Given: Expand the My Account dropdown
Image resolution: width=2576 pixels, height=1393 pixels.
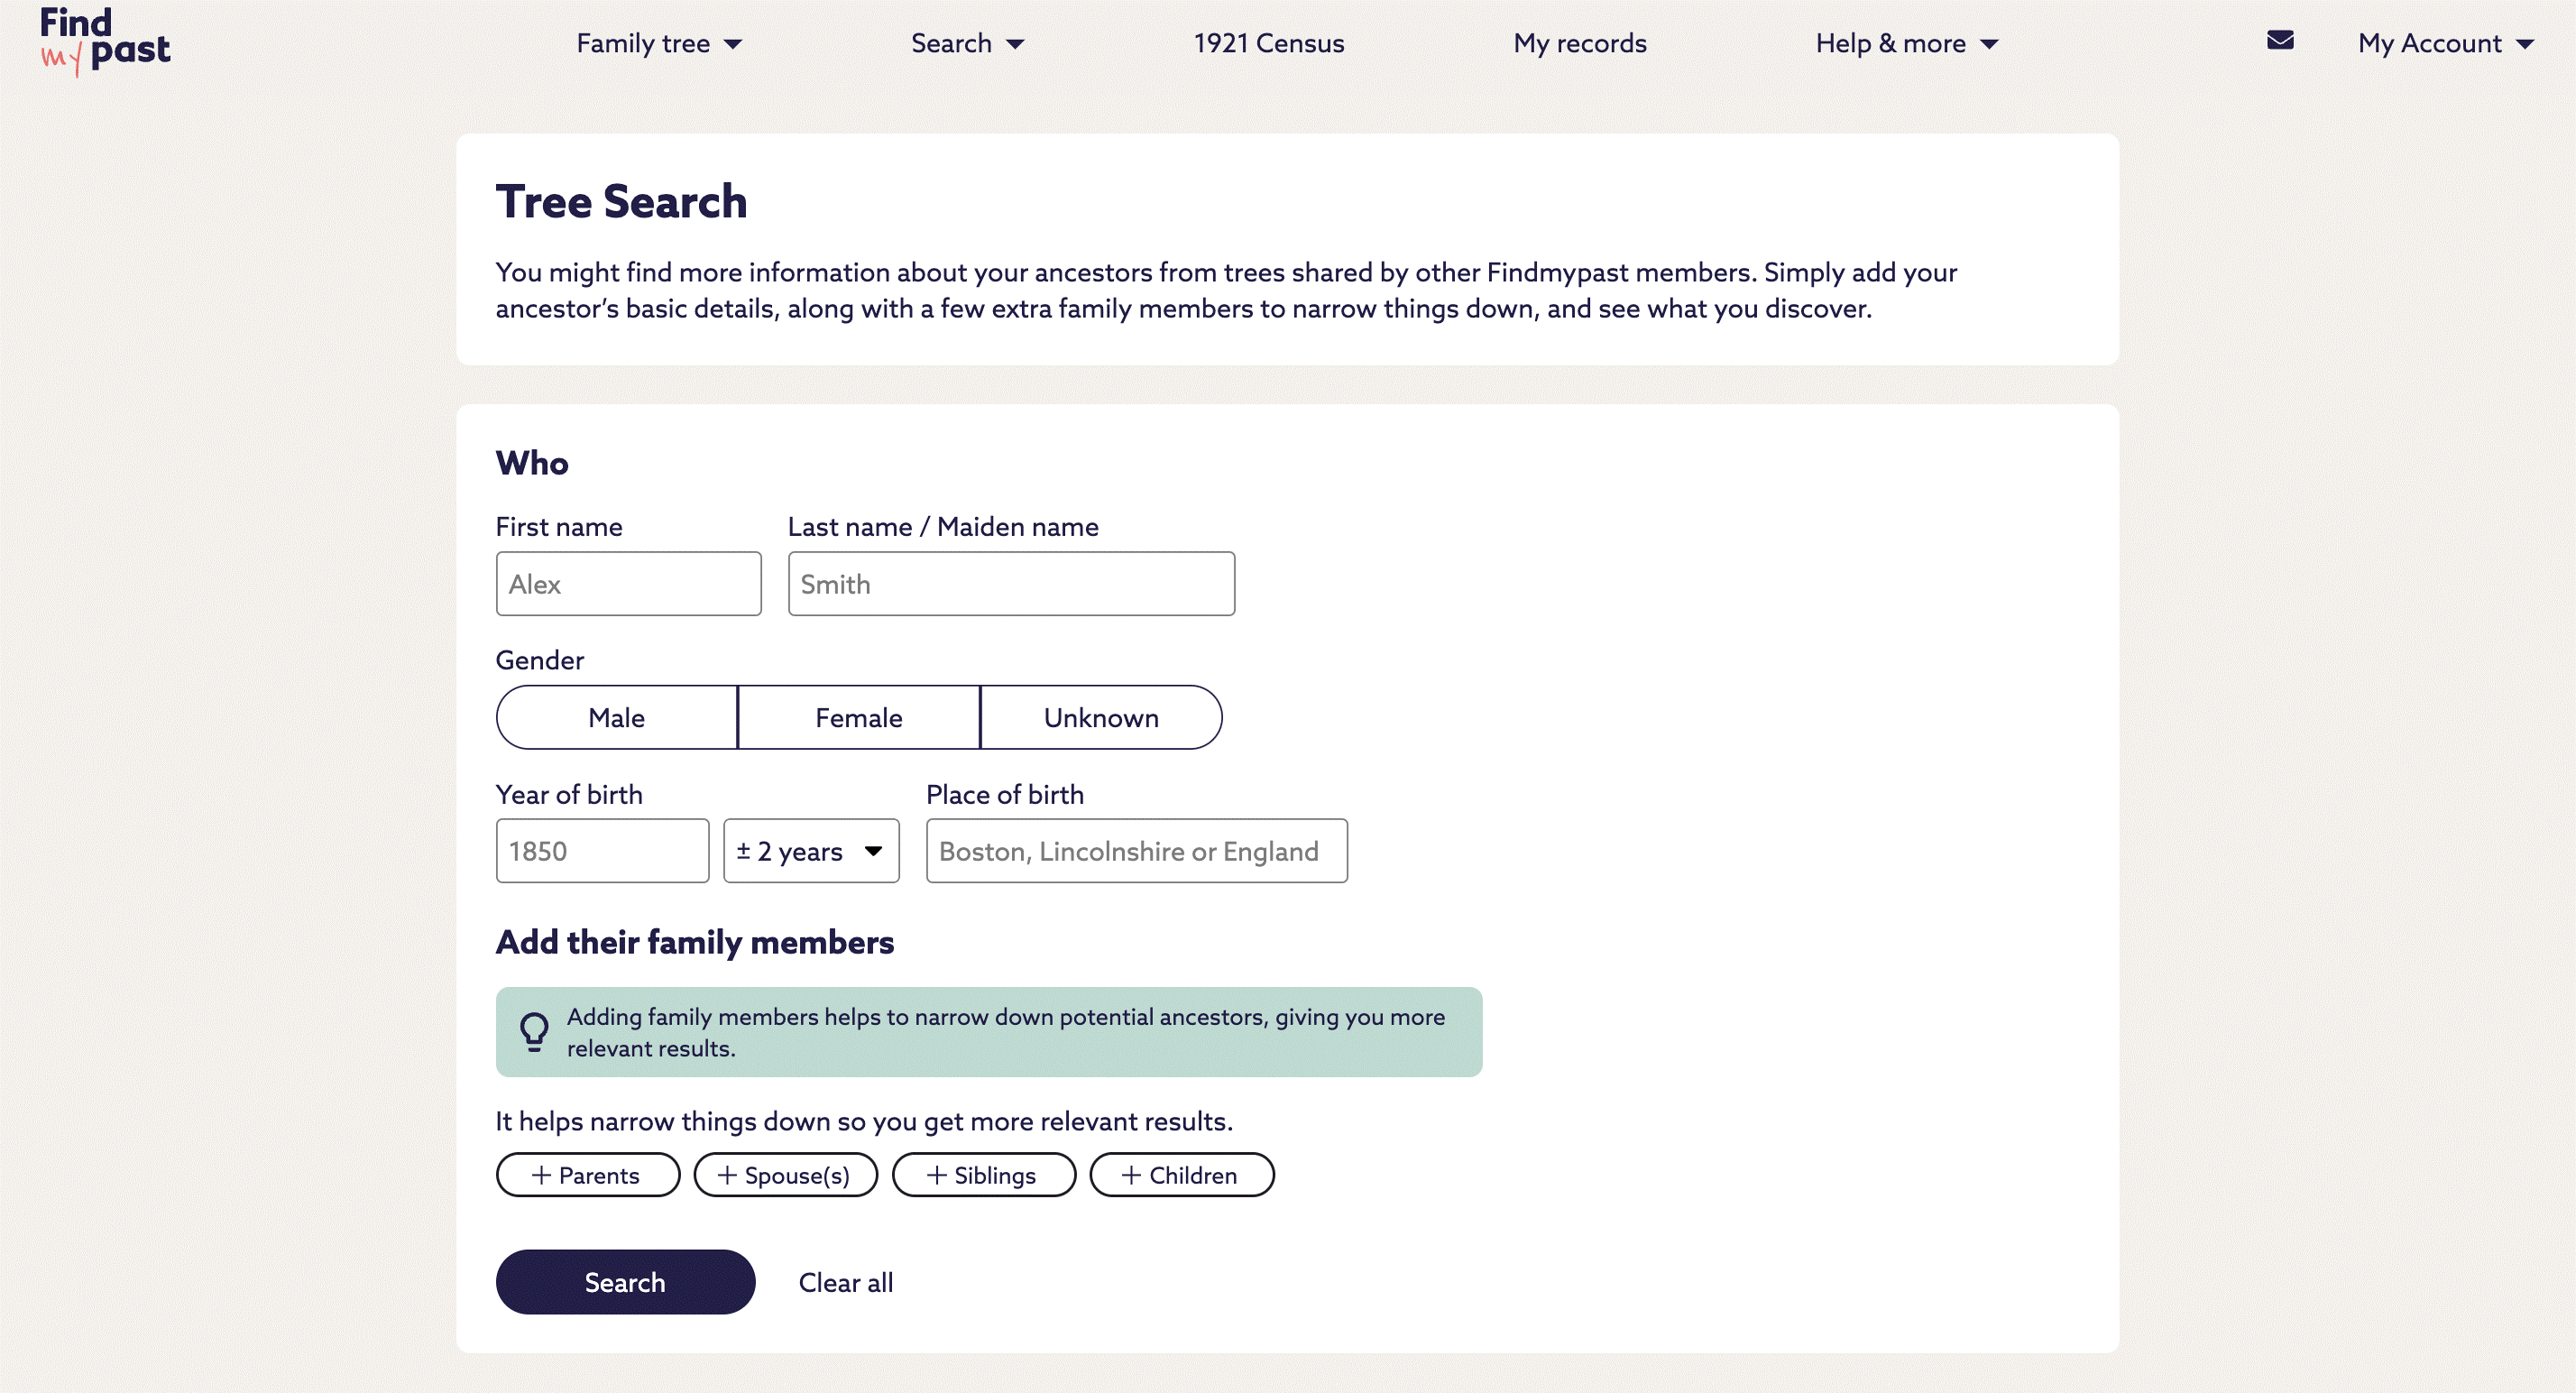Looking at the screenshot, I should pos(2445,44).
